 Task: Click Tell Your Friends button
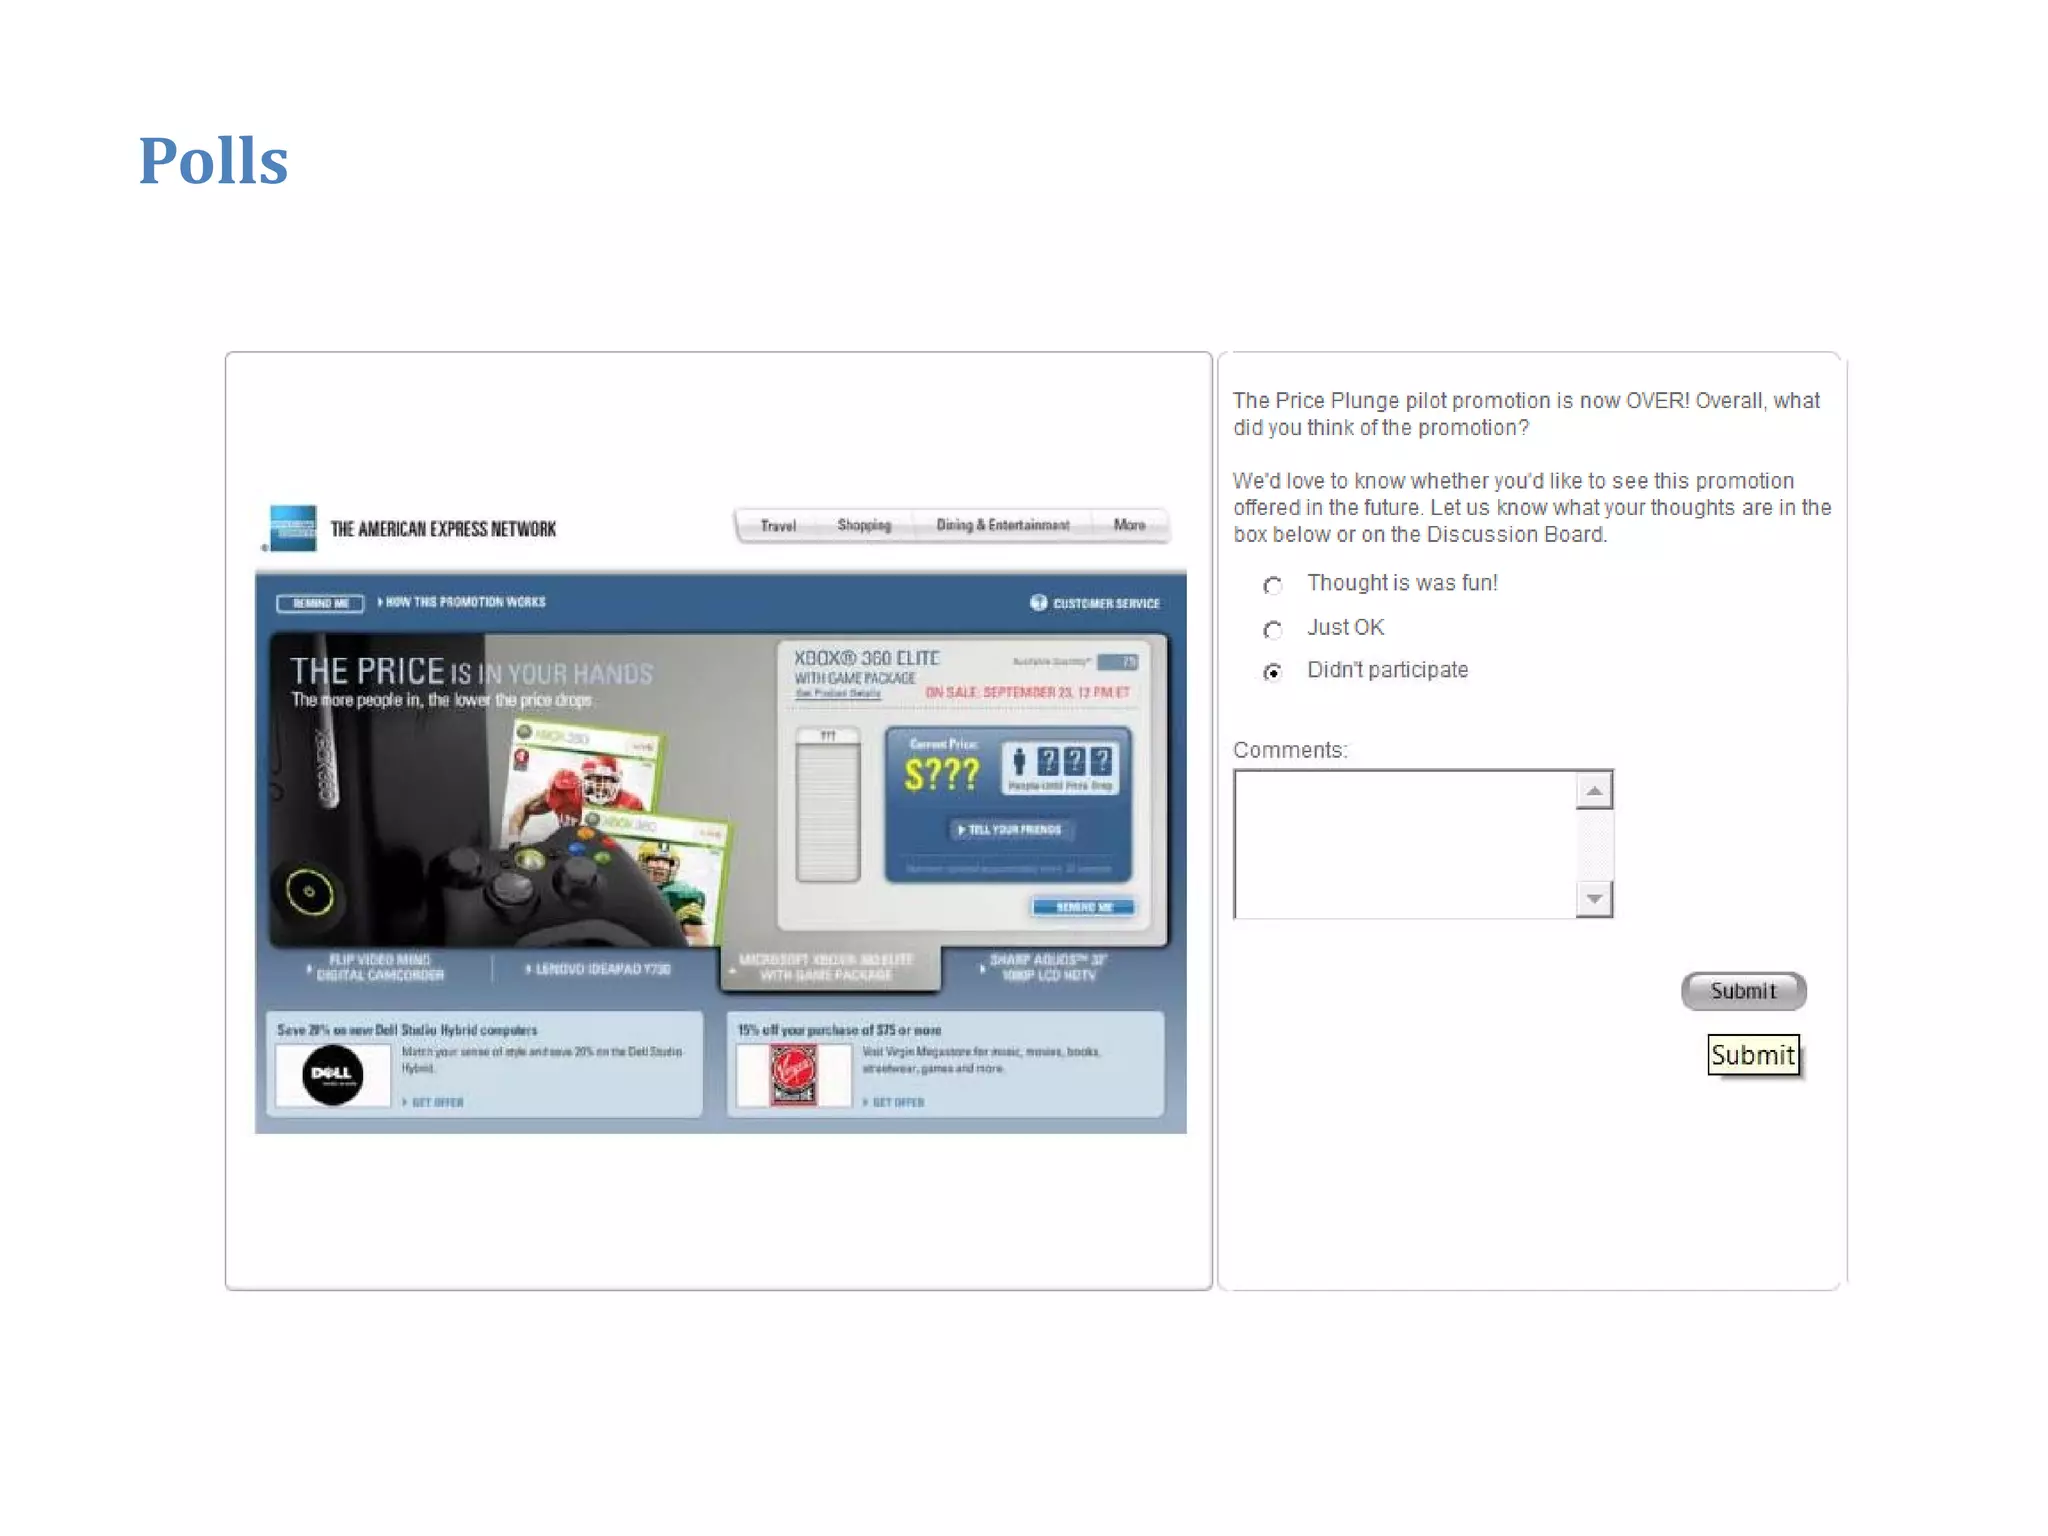coord(1010,829)
